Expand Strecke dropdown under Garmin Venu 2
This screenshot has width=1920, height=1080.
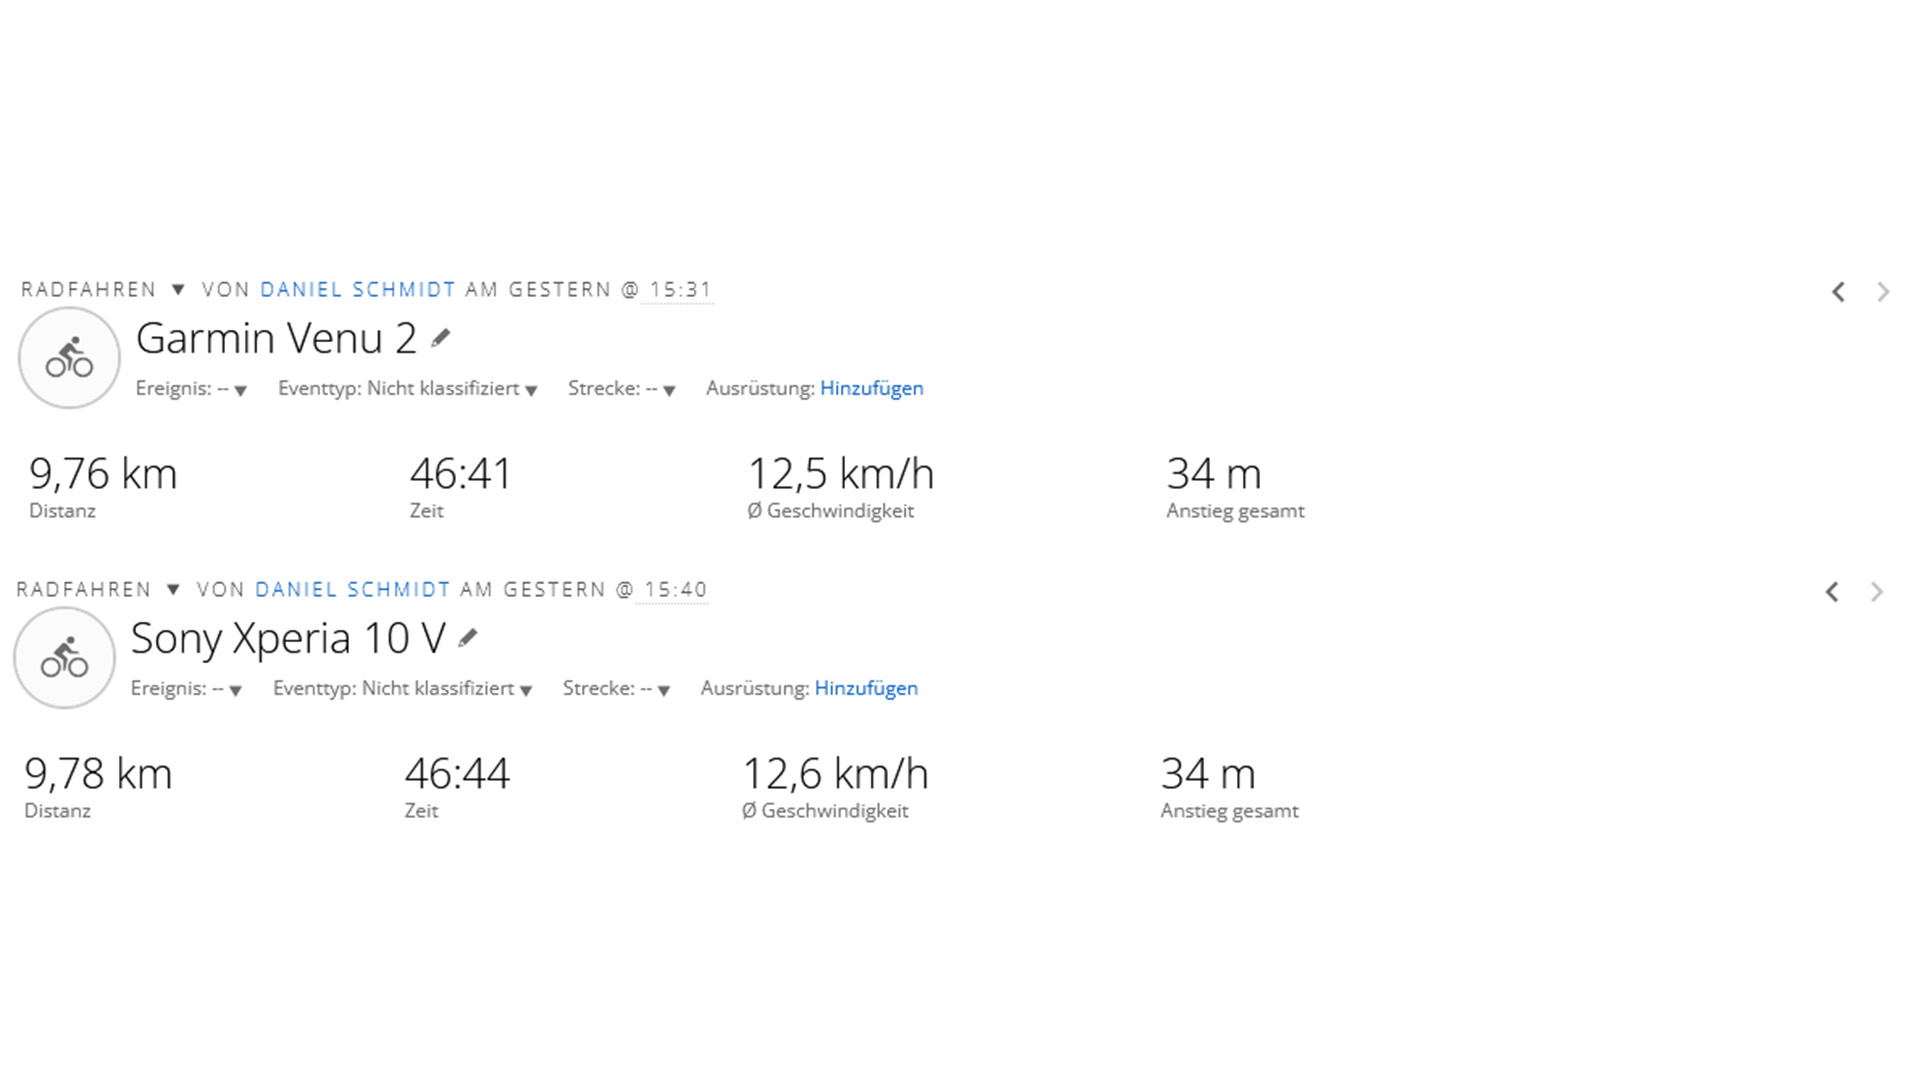[x=622, y=389]
